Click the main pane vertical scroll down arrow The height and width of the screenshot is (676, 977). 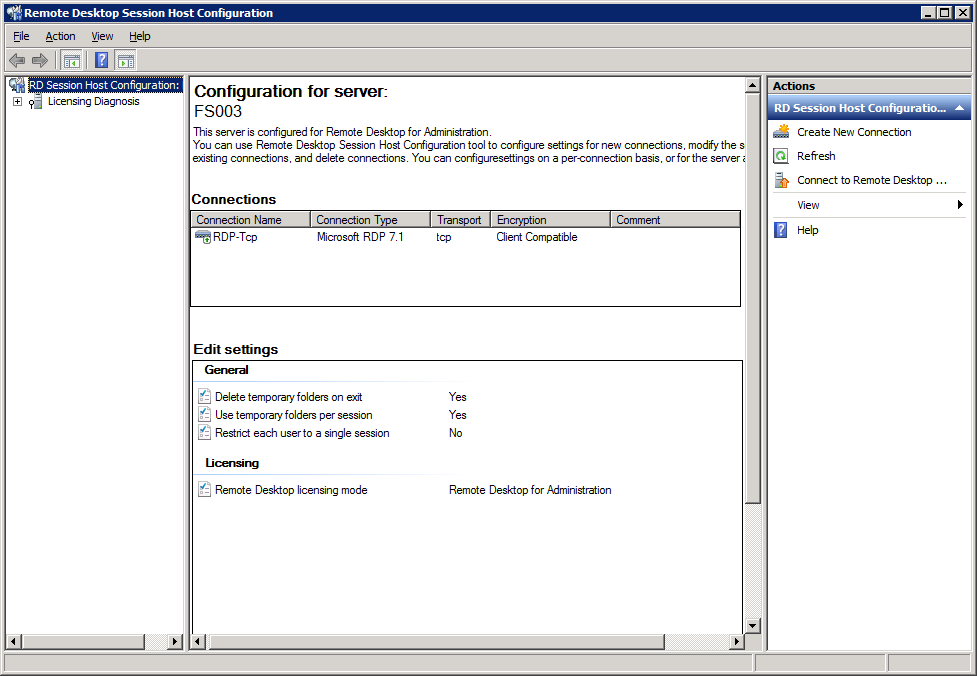[x=753, y=626]
